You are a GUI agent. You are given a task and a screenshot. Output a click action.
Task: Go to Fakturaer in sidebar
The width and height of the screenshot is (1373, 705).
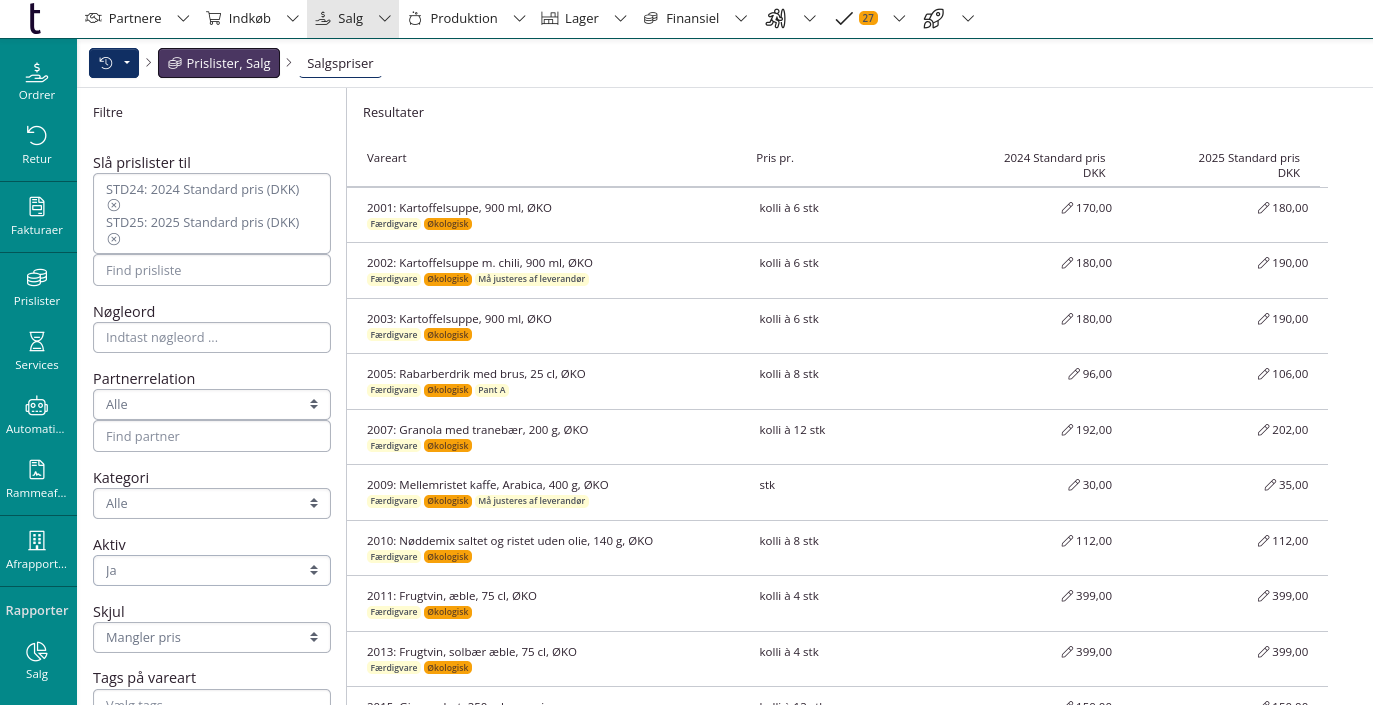pos(37,215)
